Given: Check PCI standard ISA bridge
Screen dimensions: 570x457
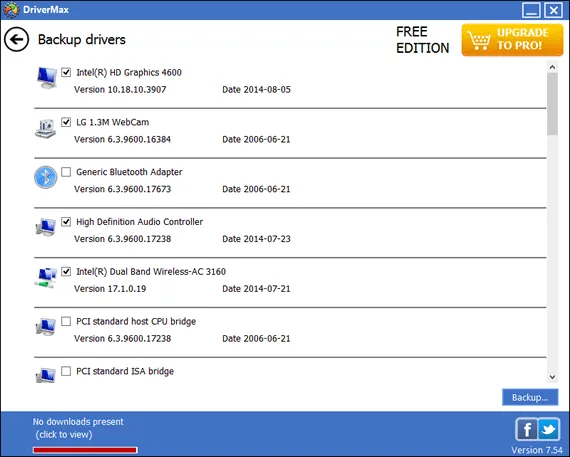Looking at the screenshot, I should pos(66,371).
